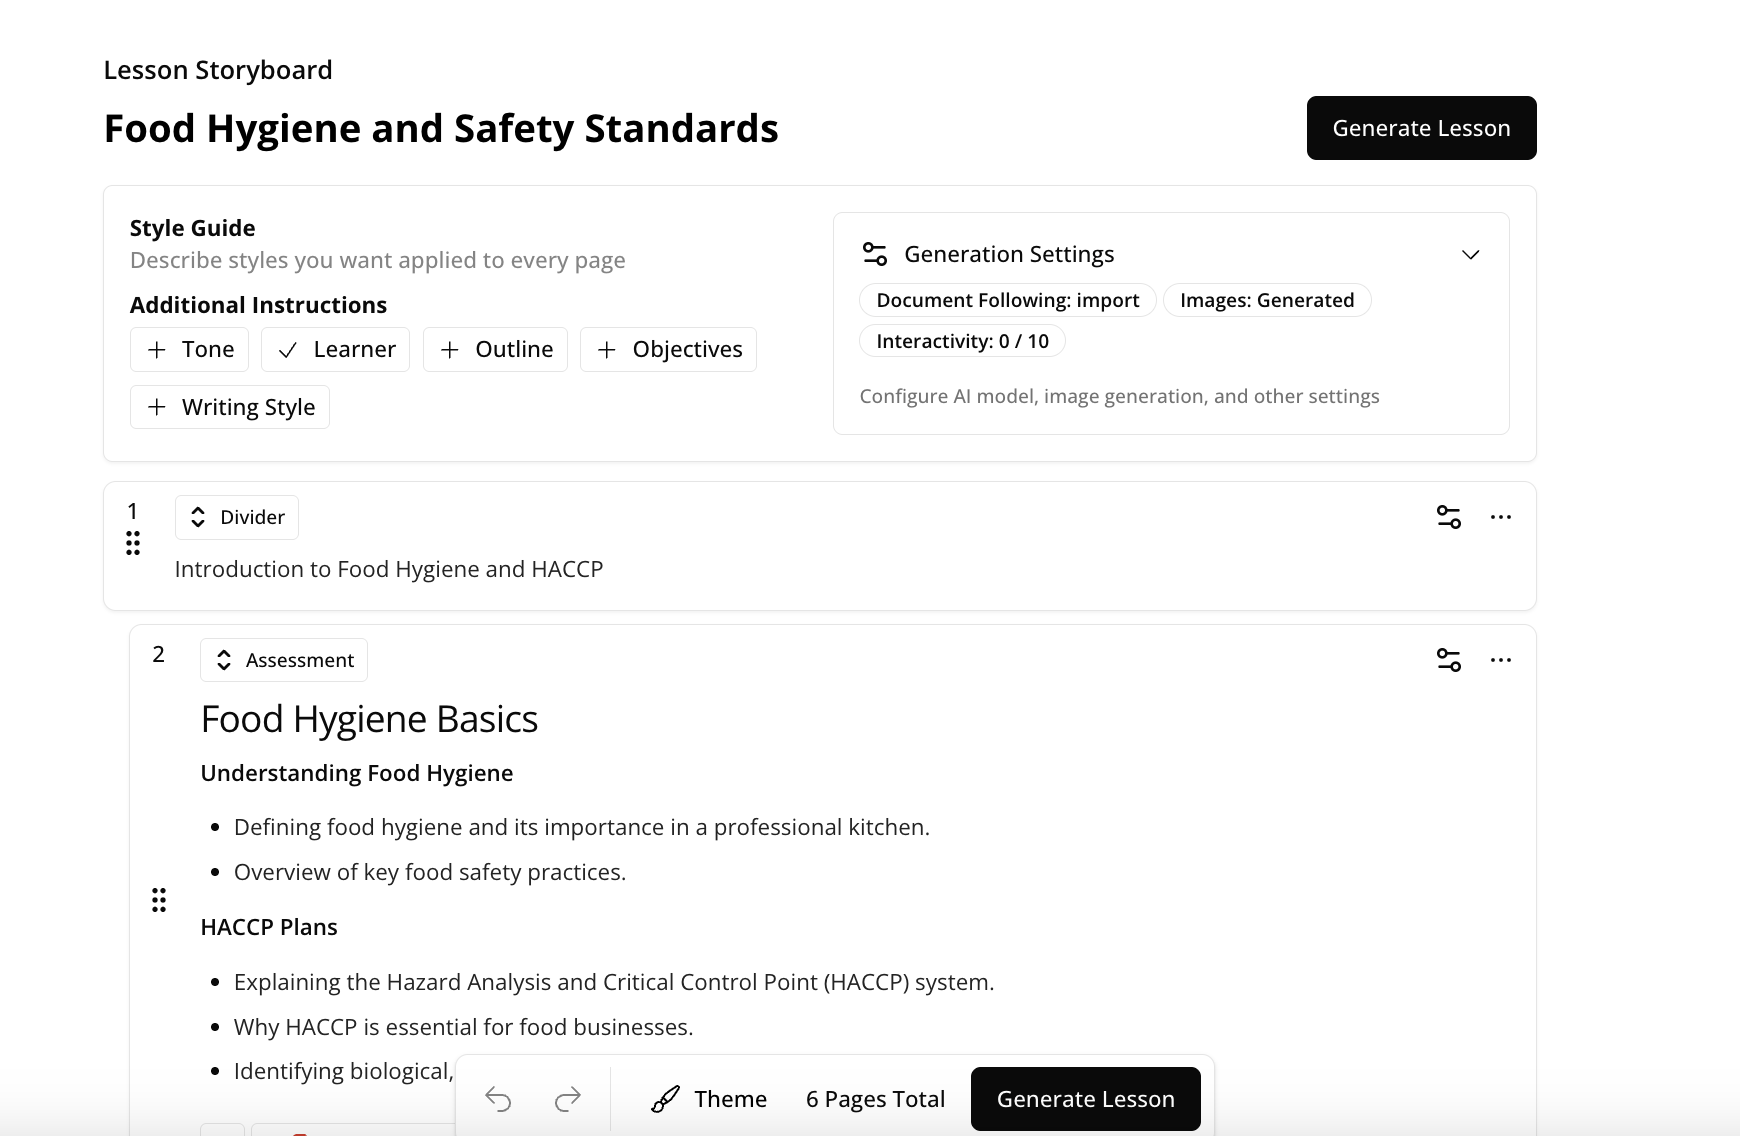Screen dimensions: 1740x1136
Task: Open the Theme option in bottom toolbar
Action: coord(709,1099)
